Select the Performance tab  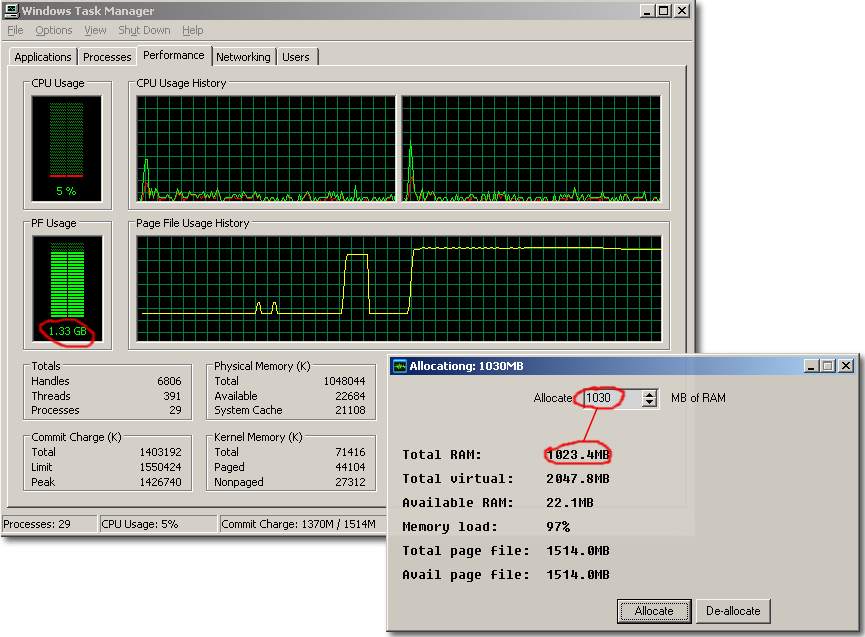174,55
